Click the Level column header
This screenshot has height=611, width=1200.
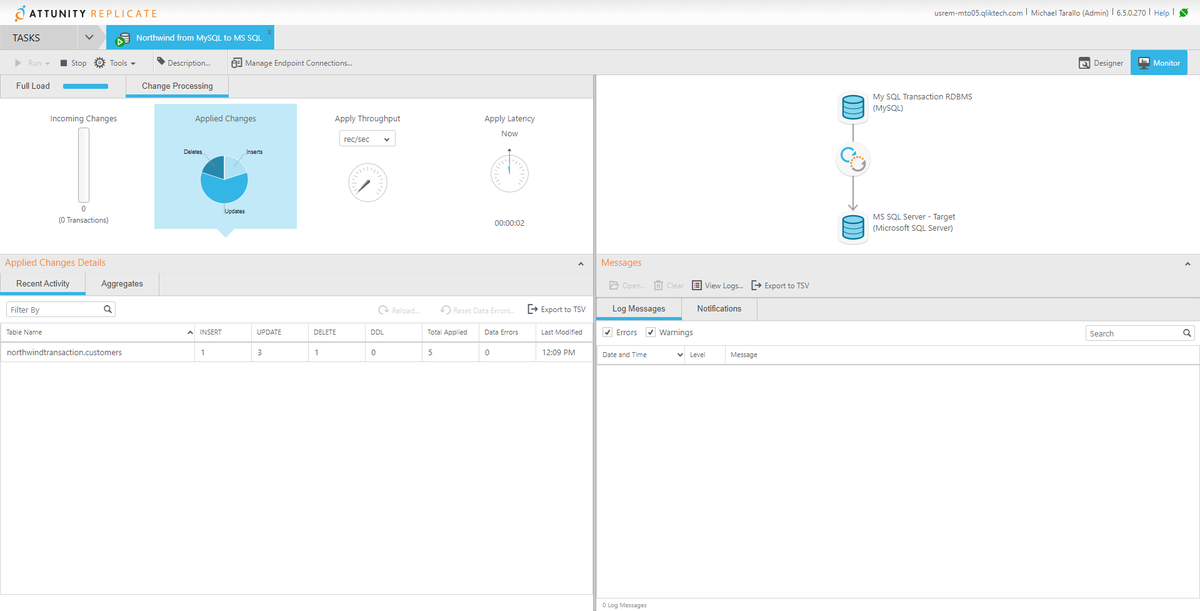[x=705, y=355]
